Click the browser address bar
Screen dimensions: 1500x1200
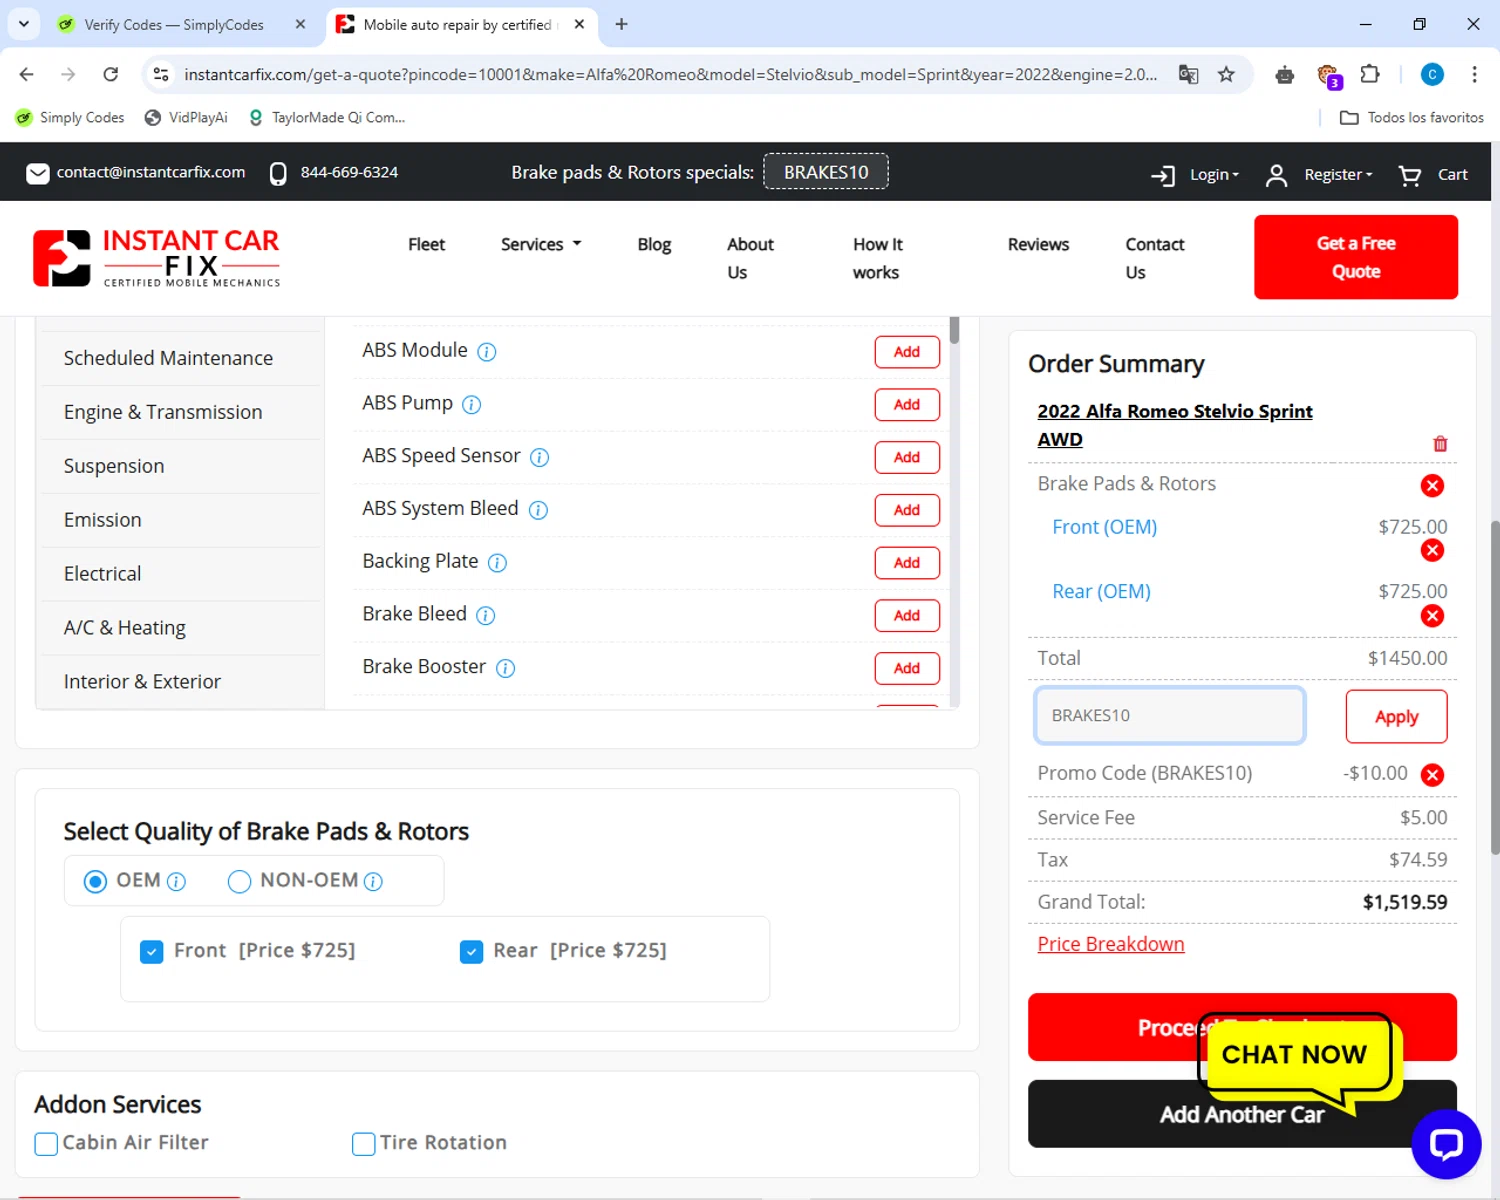670,75
